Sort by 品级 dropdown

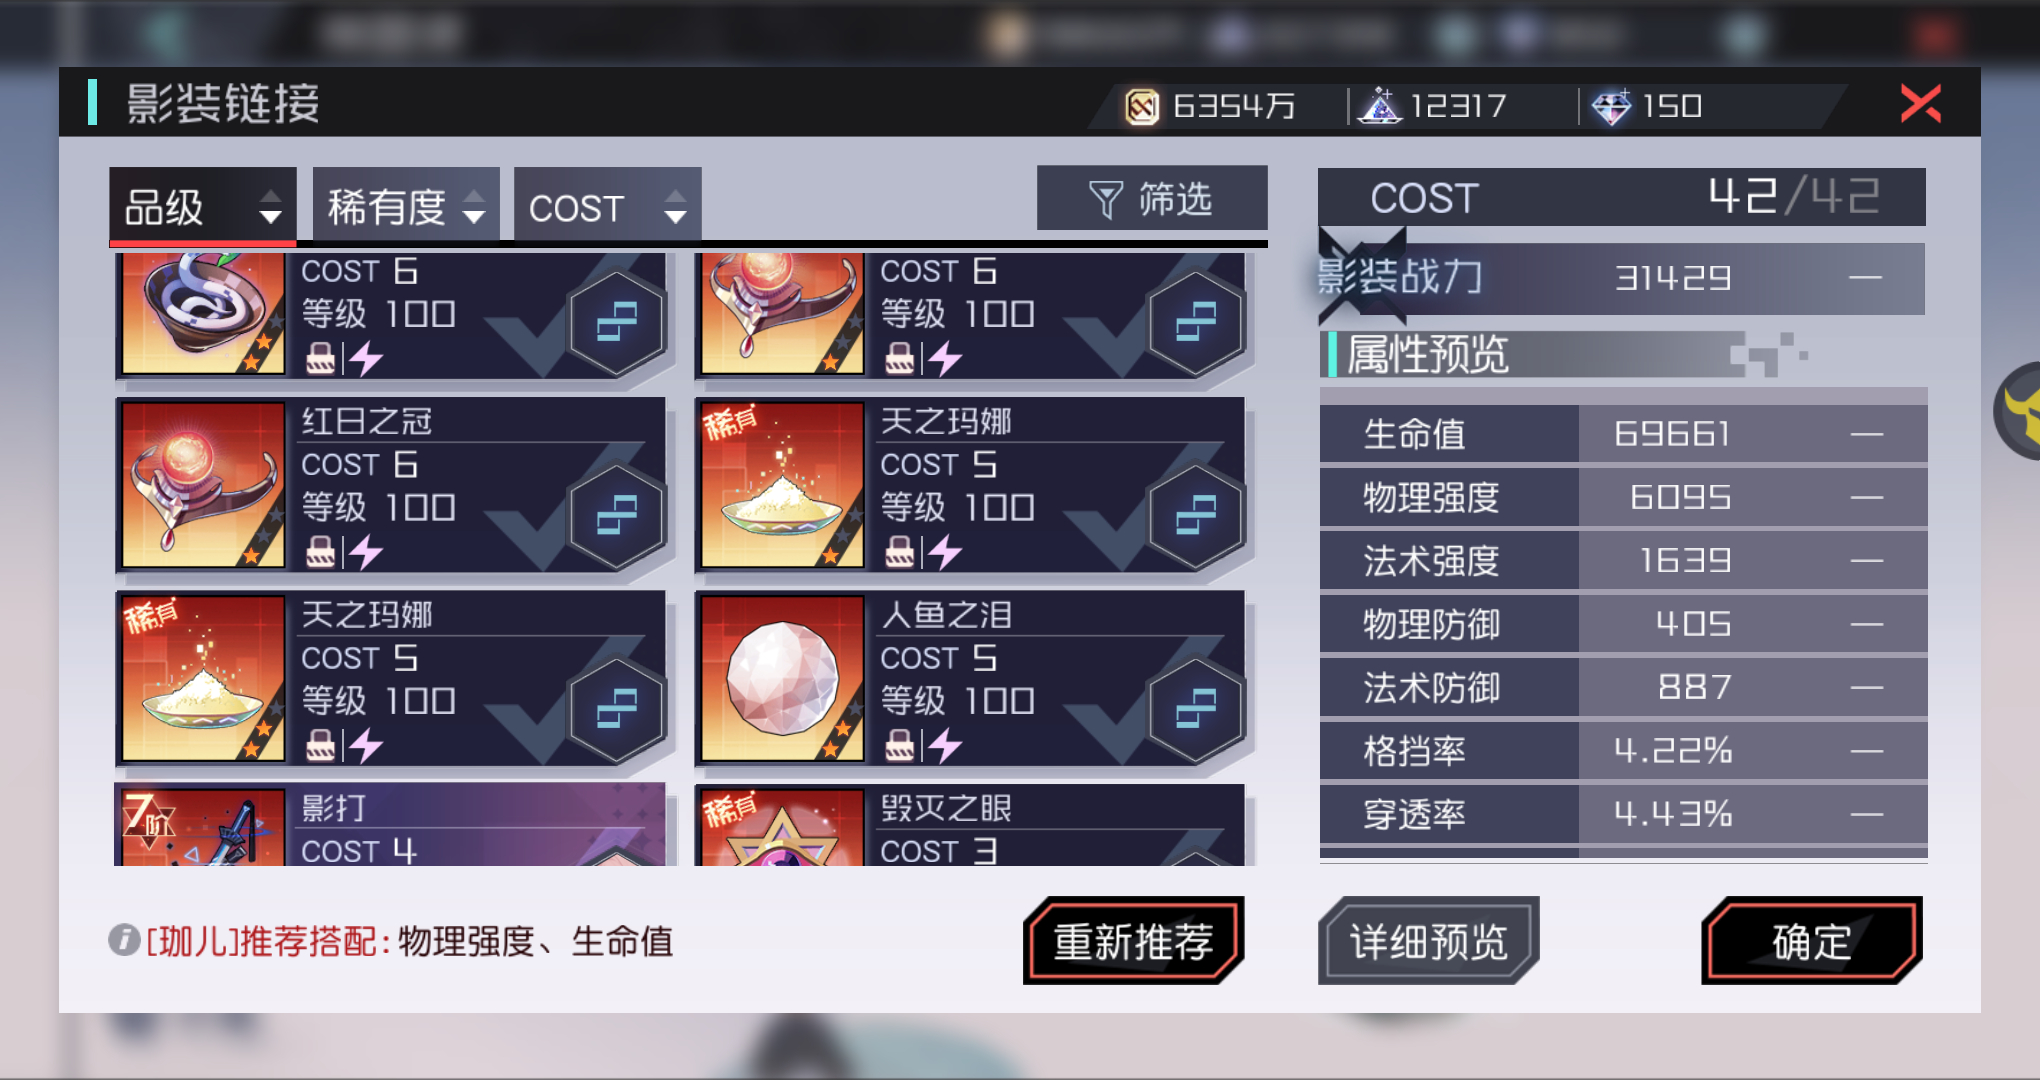203,206
